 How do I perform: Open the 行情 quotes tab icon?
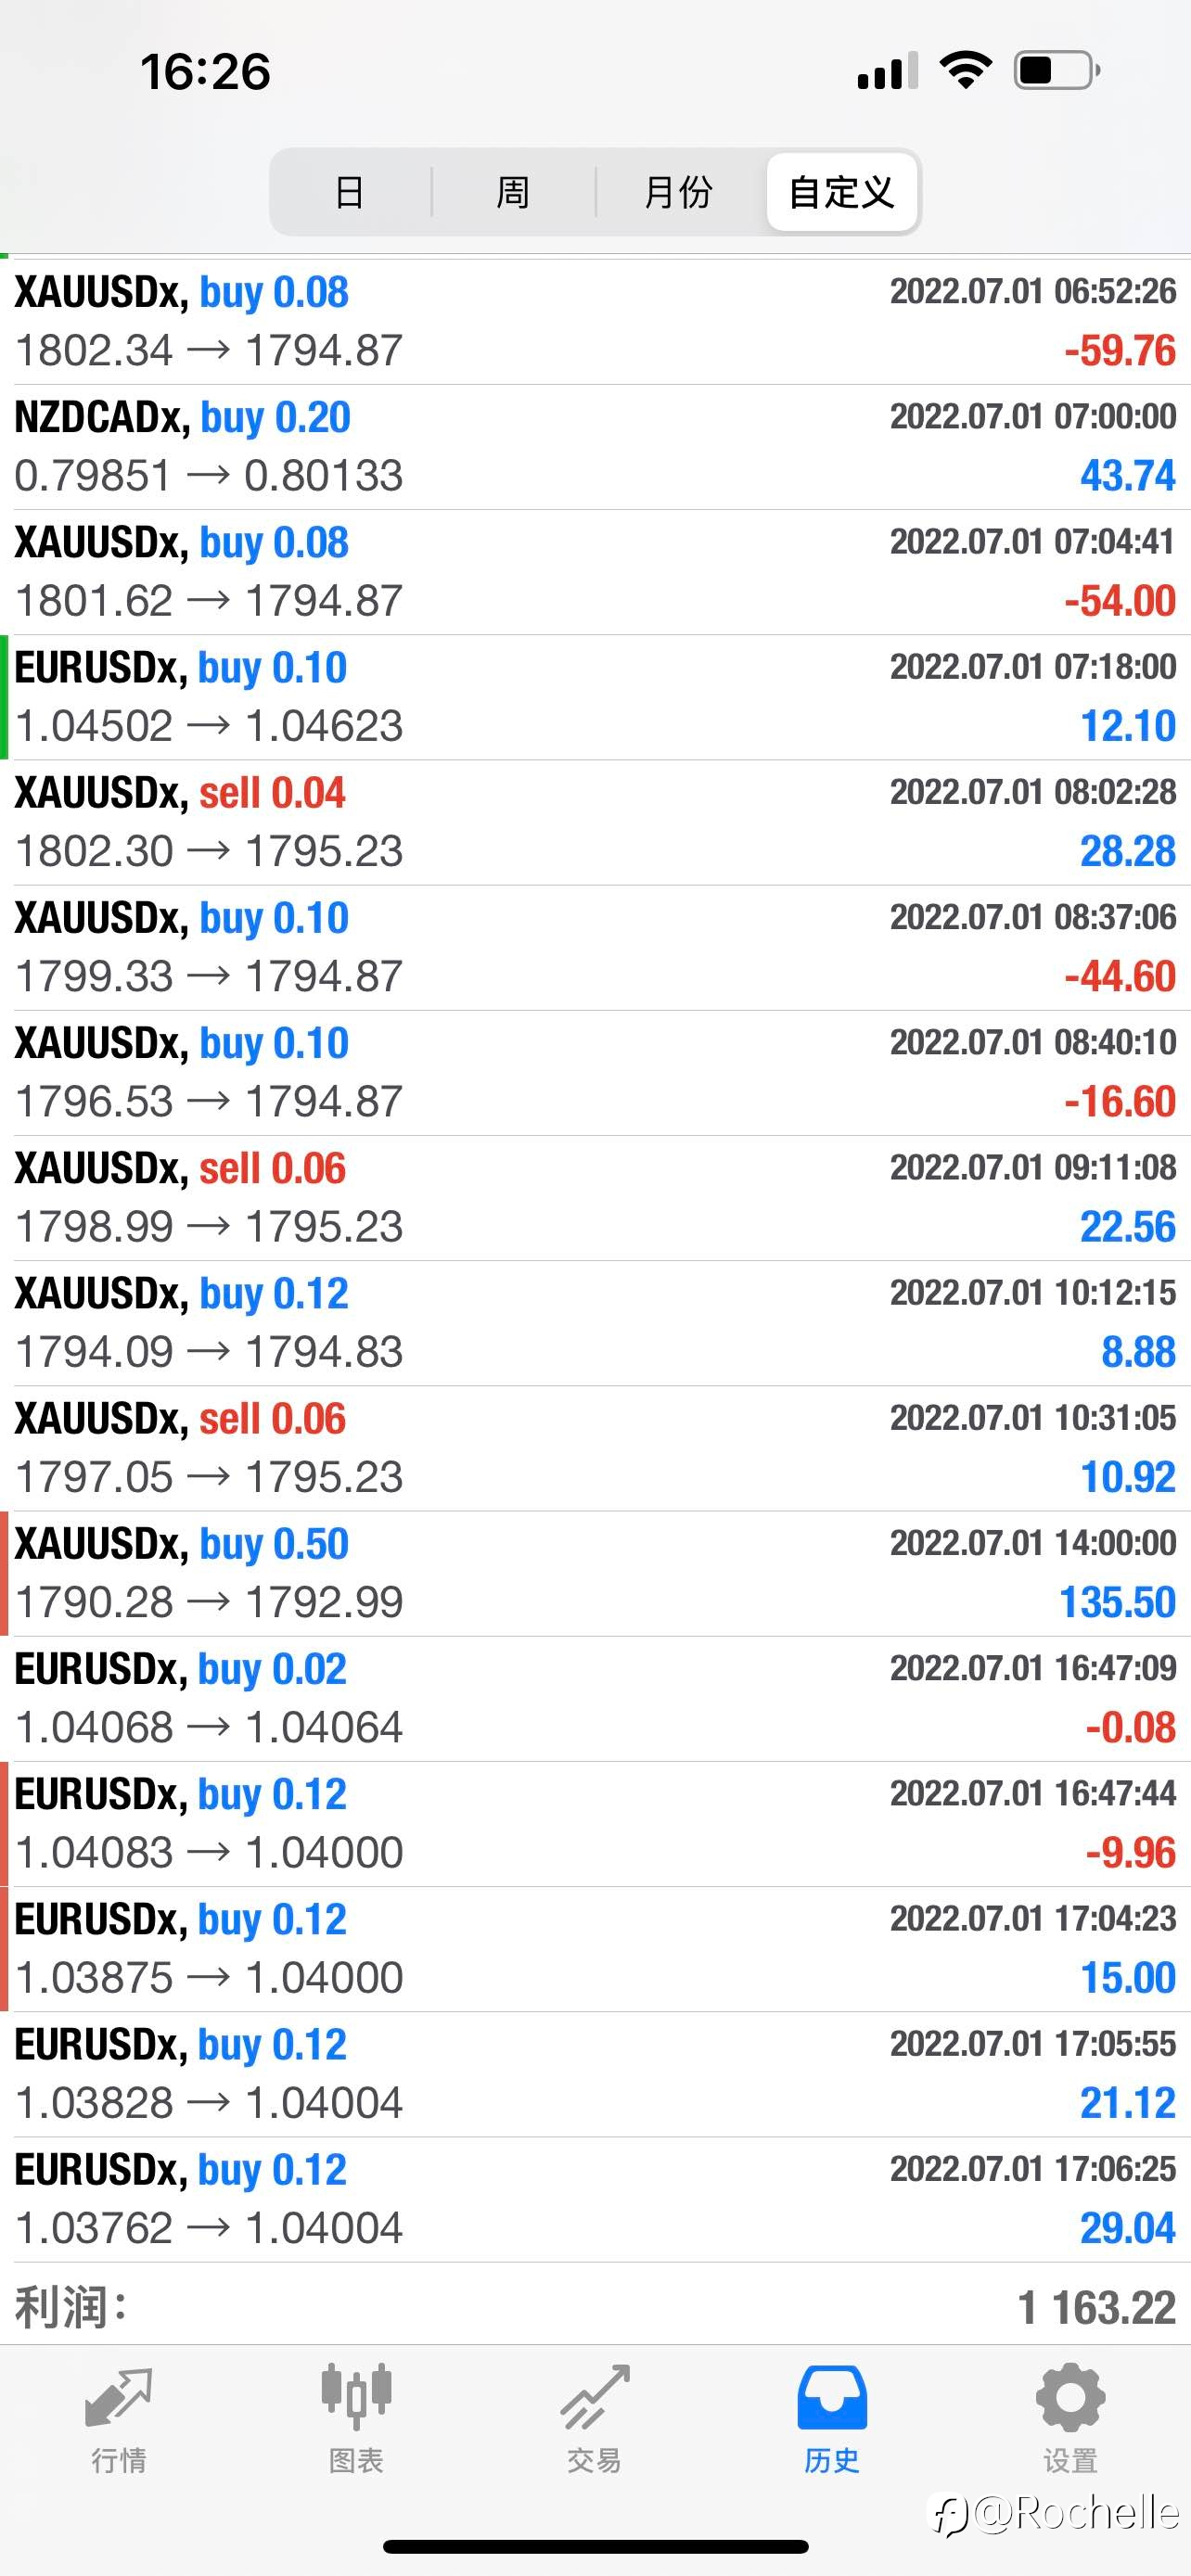118,2400
